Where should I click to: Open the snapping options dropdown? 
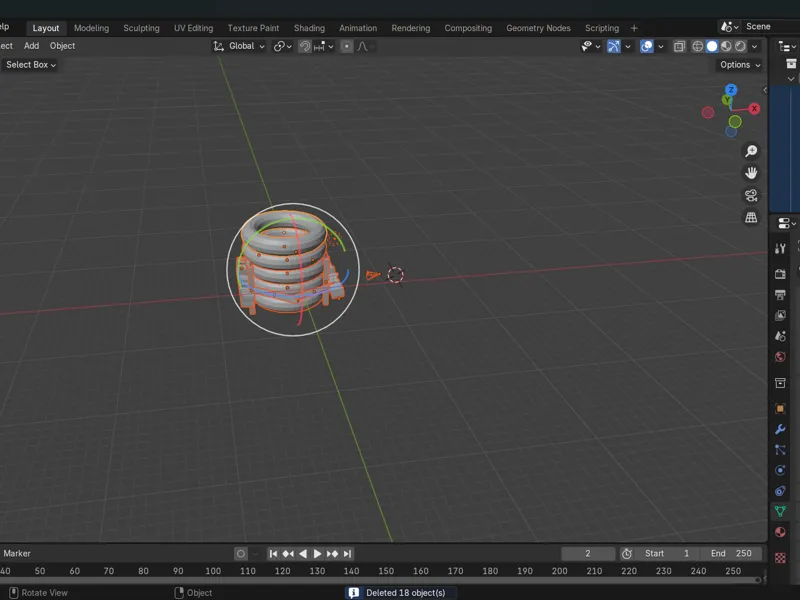[x=324, y=46]
